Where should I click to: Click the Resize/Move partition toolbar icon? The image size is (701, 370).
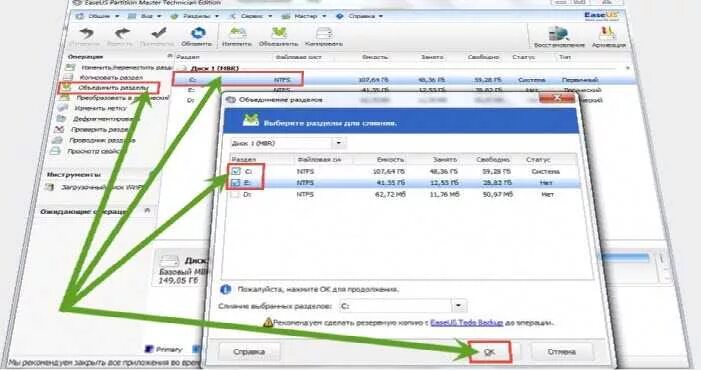coord(238,33)
